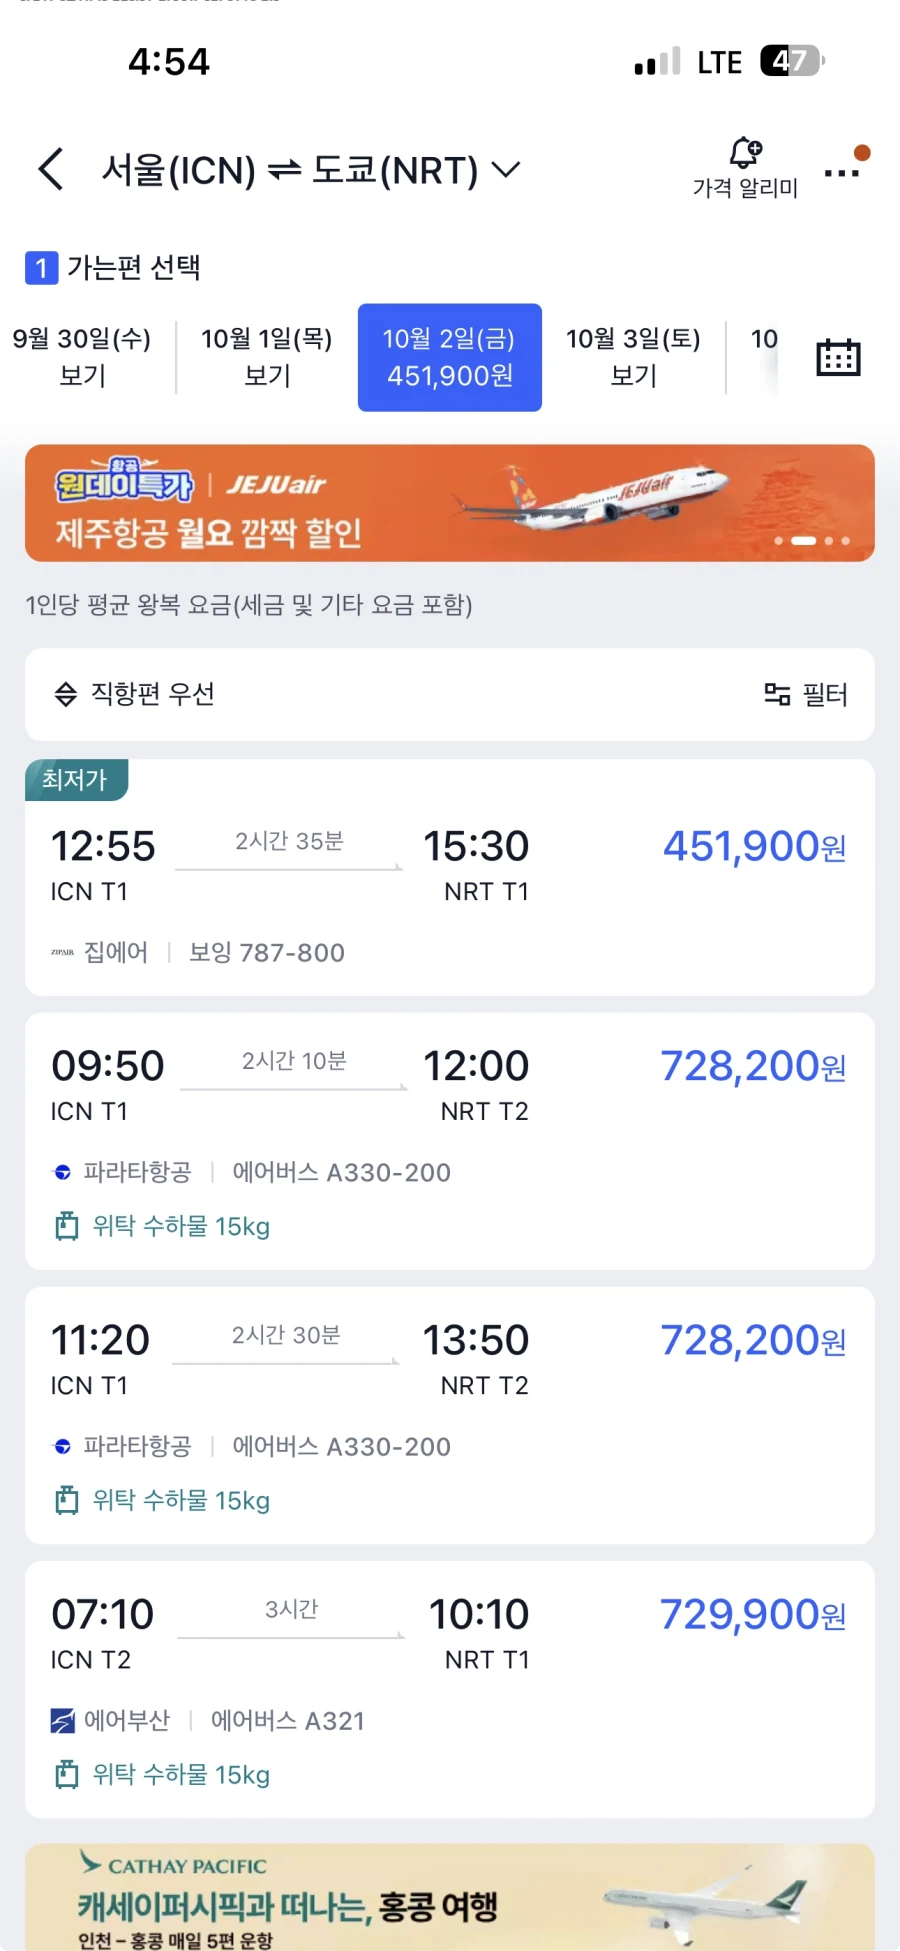The height and width of the screenshot is (1951, 900).
Task: Open 10월 3일(토) date preview
Action: point(633,357)
